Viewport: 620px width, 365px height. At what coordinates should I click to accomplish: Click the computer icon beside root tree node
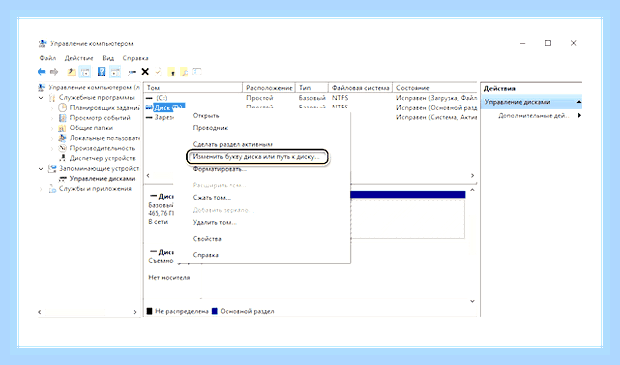[x=42, y=87]
